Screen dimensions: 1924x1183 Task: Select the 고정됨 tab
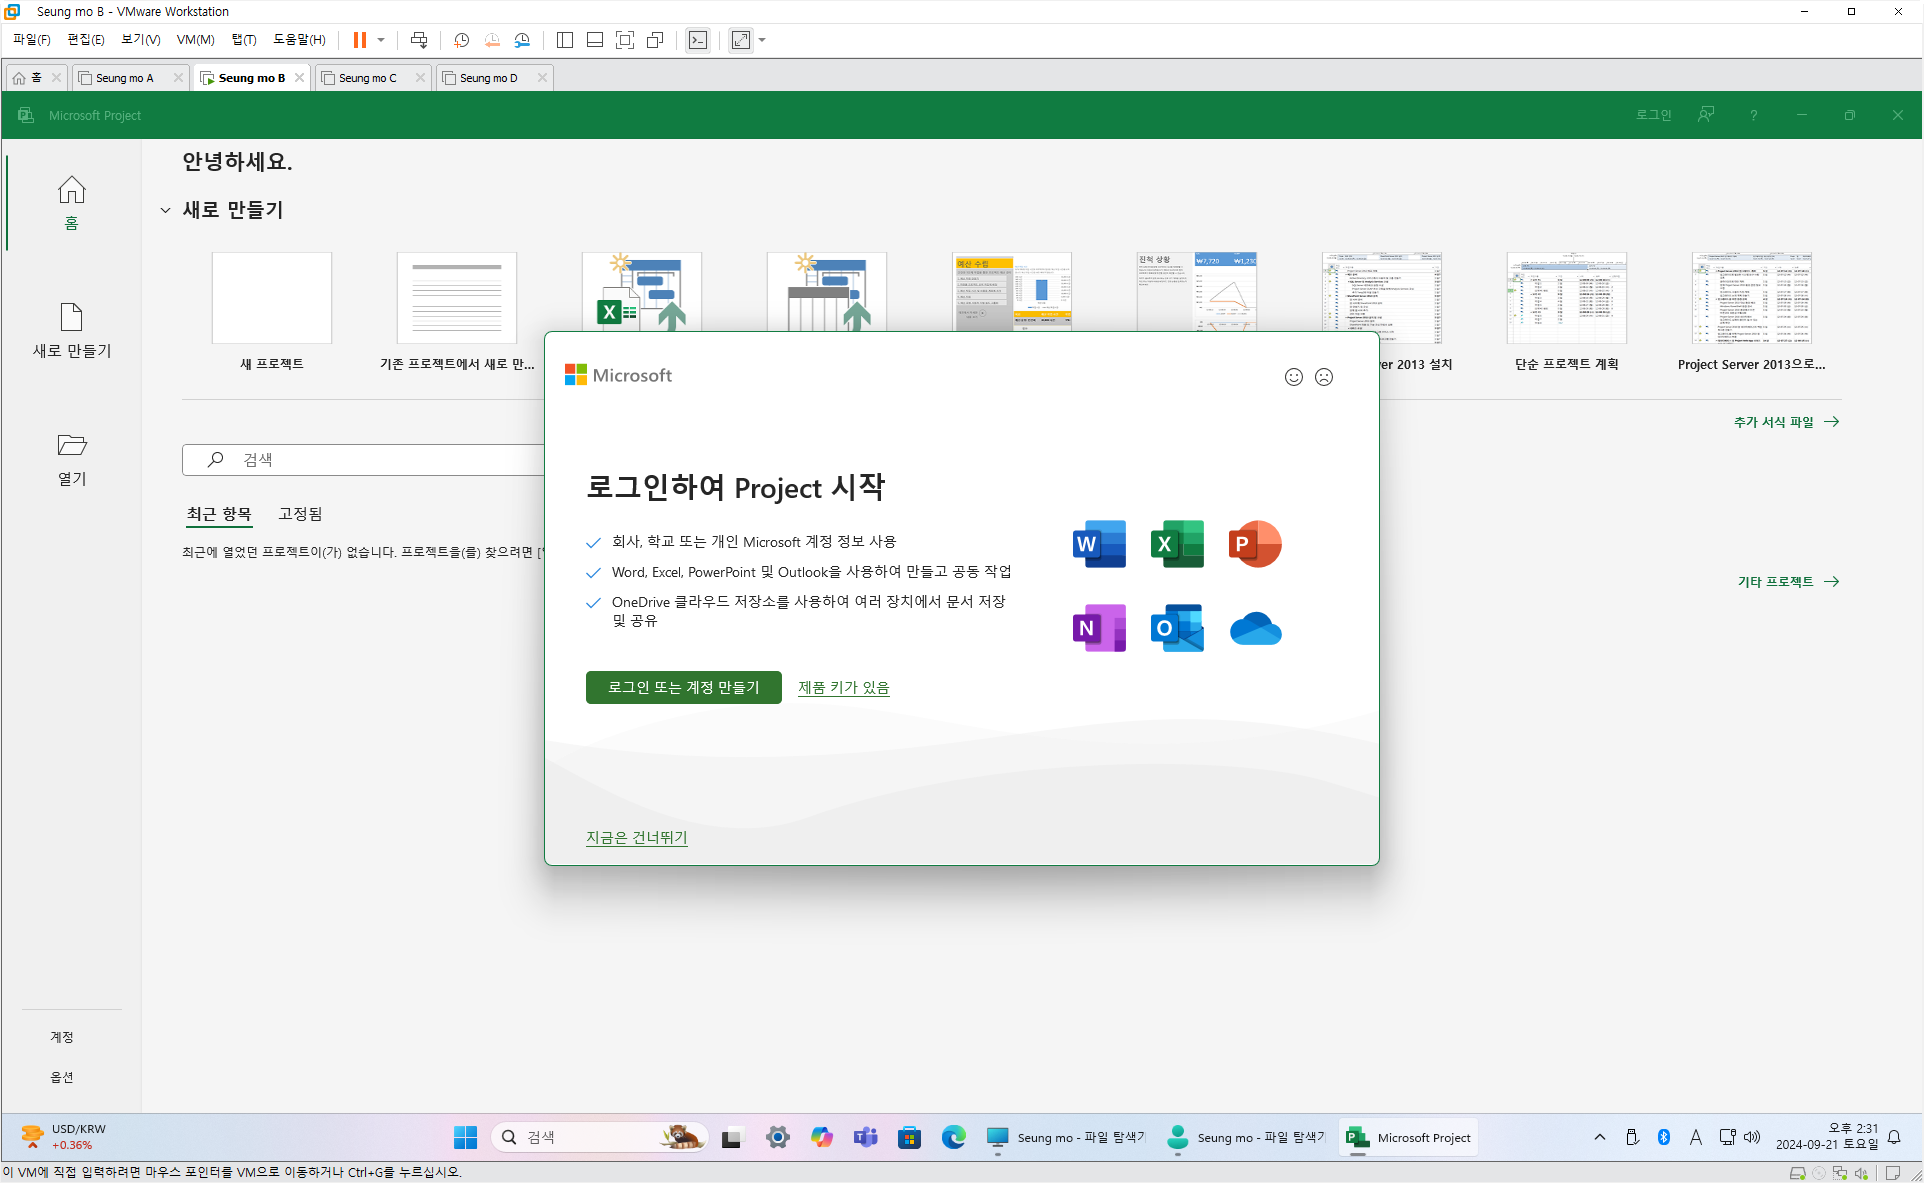coord(300,514)
